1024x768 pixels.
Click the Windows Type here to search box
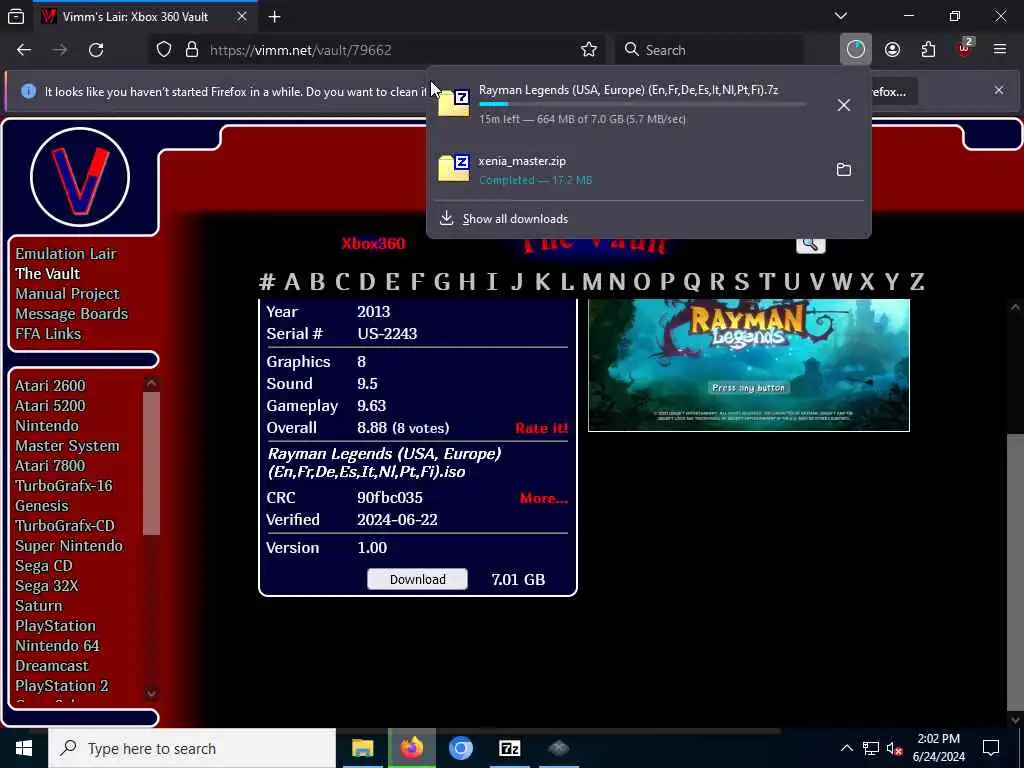(192, 748)
